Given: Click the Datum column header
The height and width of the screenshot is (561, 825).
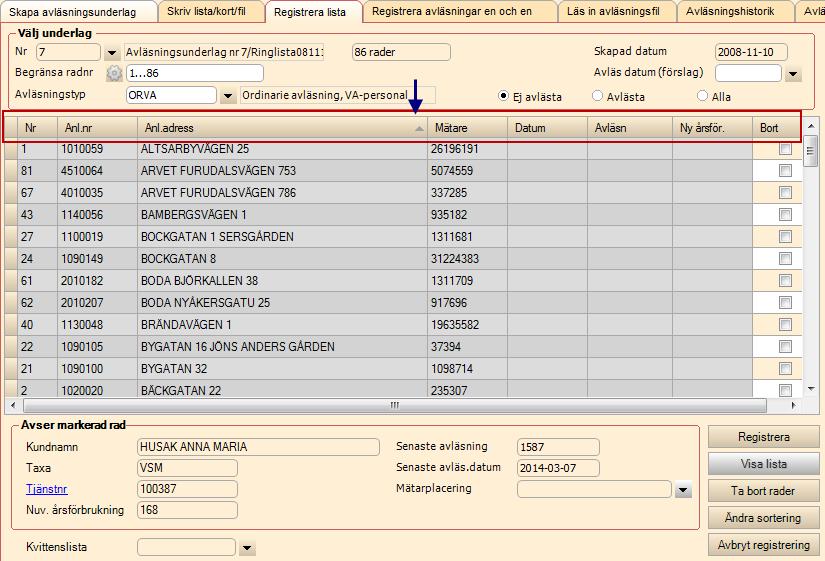Looking at the screenshot, I should (547, 128).
